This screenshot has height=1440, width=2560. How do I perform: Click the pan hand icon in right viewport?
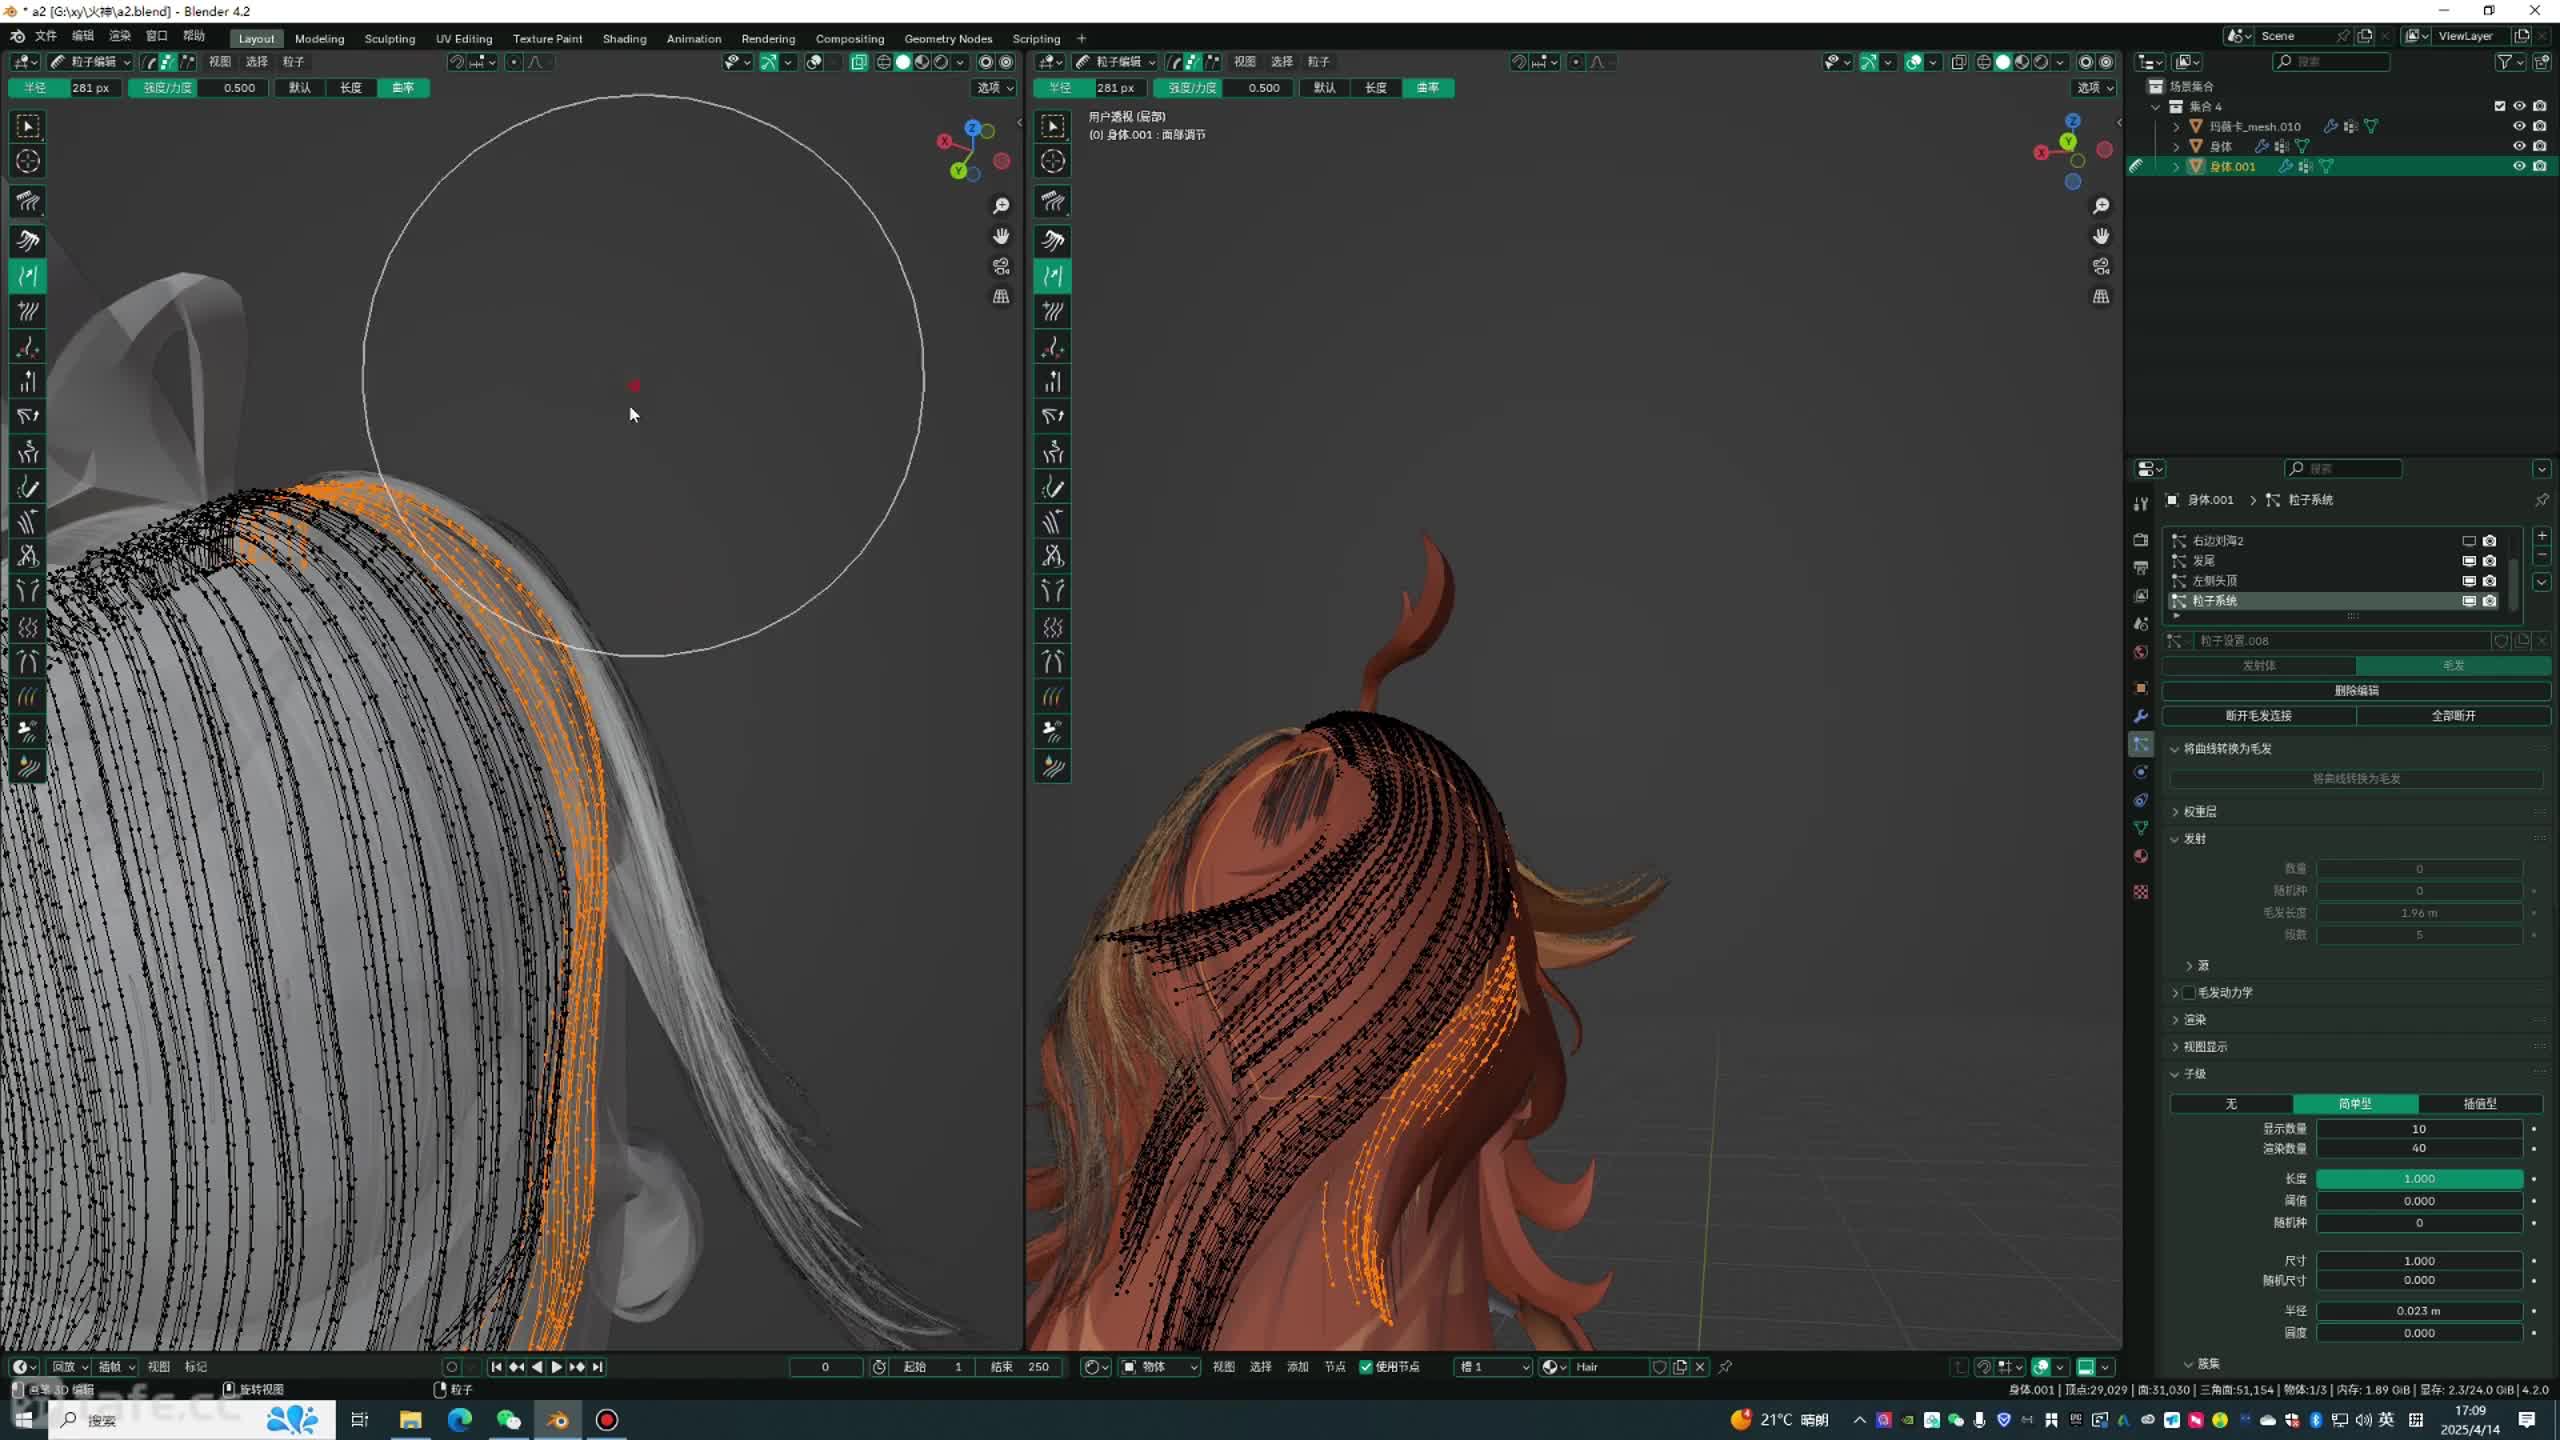pyautogui.click(x=2101, y=236)
